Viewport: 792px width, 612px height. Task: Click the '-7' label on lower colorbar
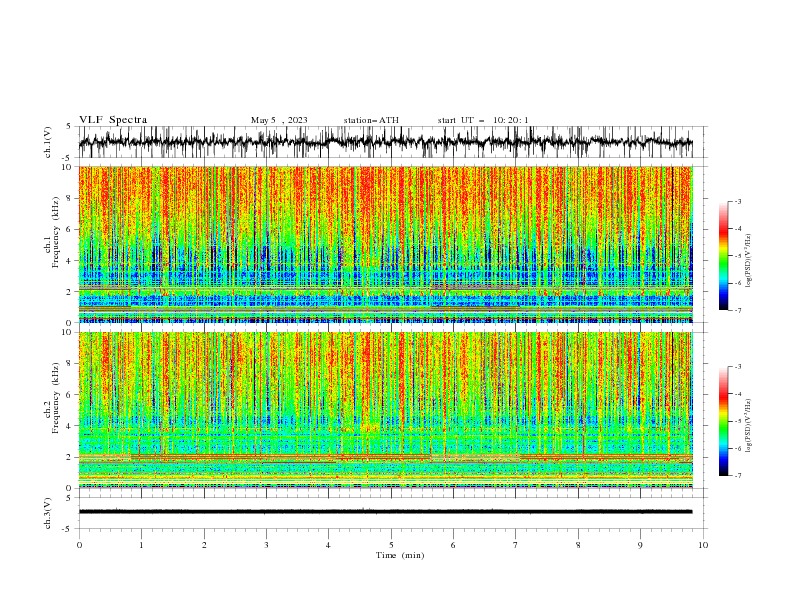738,476
